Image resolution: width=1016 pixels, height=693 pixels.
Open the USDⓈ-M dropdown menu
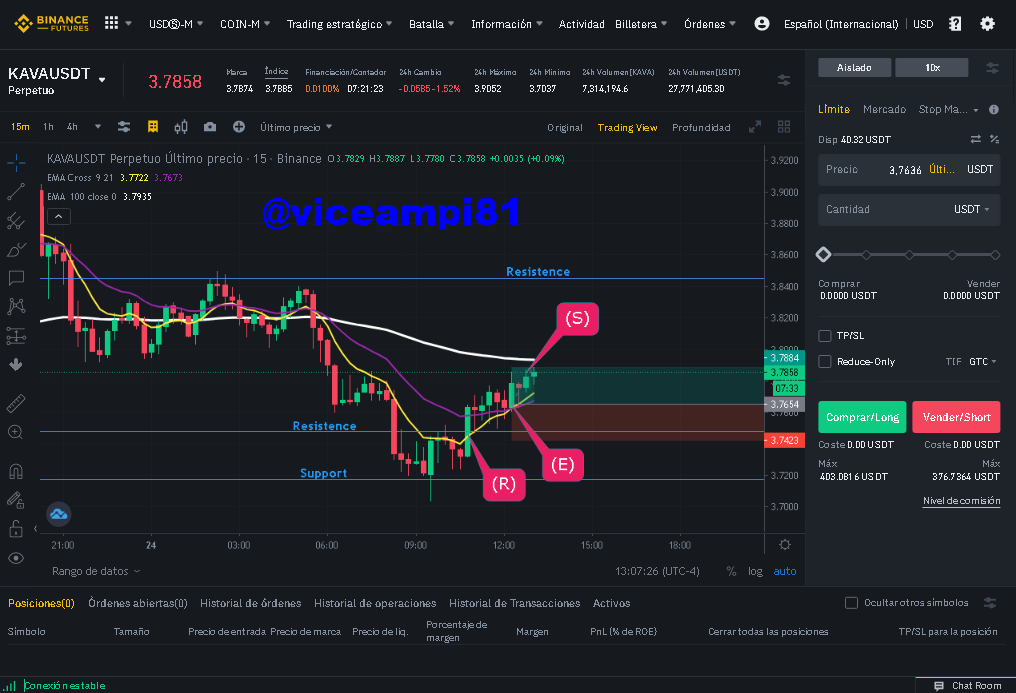tap(176, 24)
